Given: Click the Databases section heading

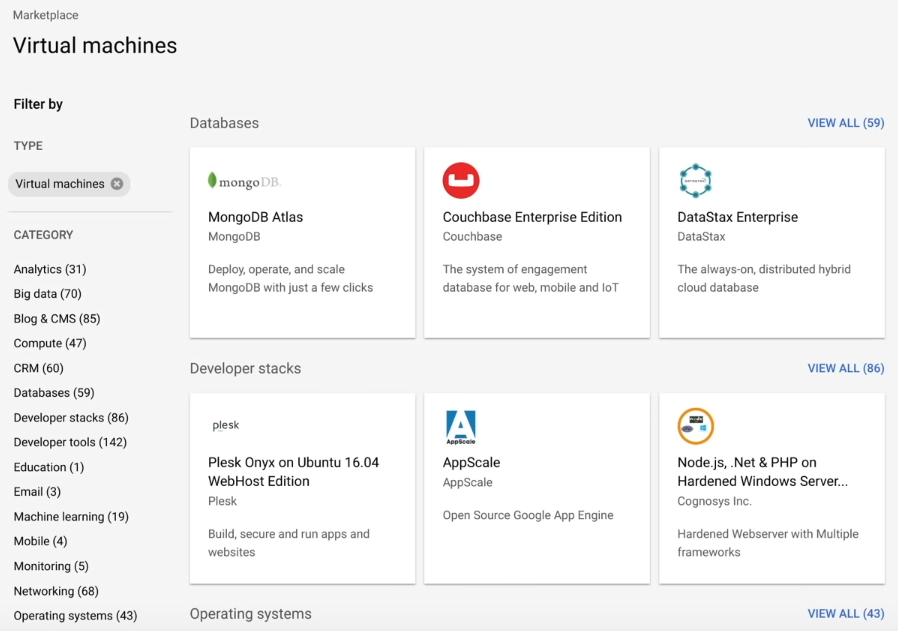Looking at the screenshot, I should pos(223,122).
